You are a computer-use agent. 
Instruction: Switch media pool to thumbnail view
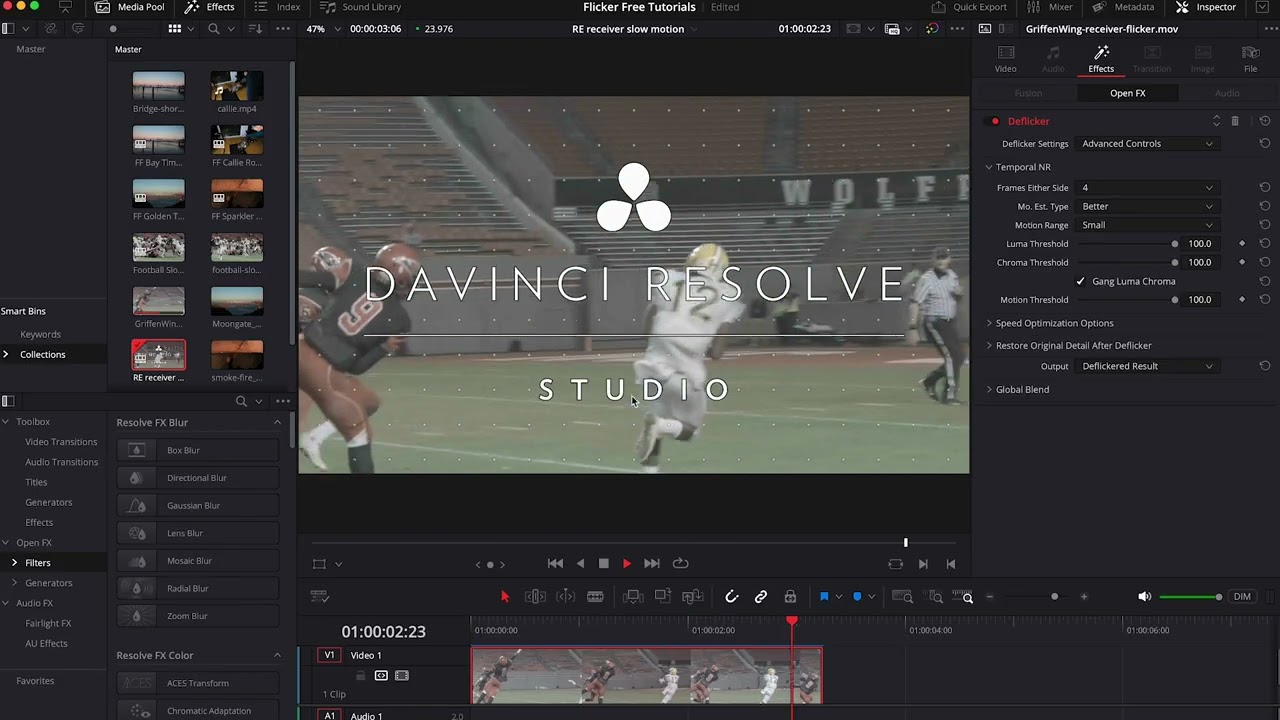174,29
